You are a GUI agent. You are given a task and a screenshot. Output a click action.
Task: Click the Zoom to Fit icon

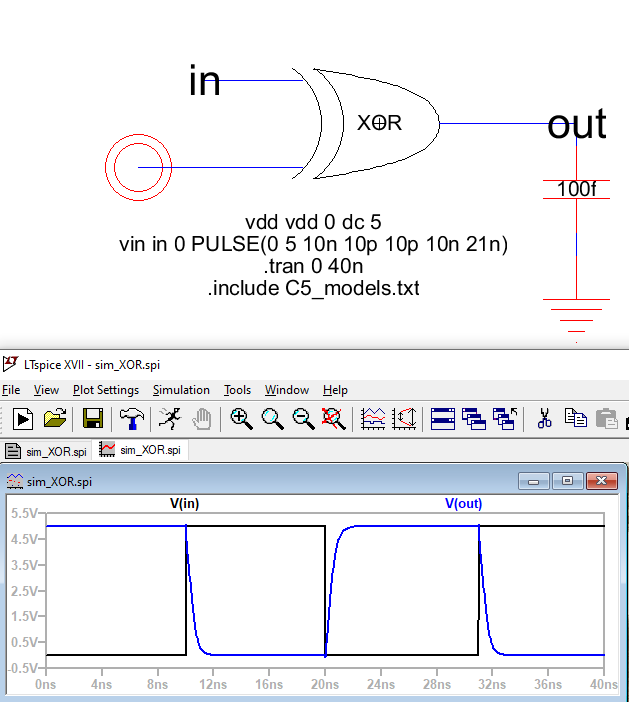(335, 419)
